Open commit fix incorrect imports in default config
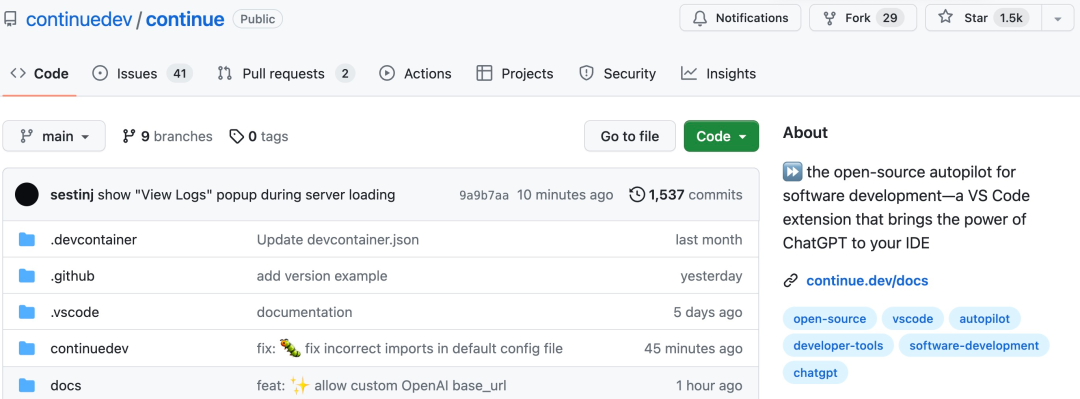This screenshot has height=399, width=1080. click(x=410, y=348)
